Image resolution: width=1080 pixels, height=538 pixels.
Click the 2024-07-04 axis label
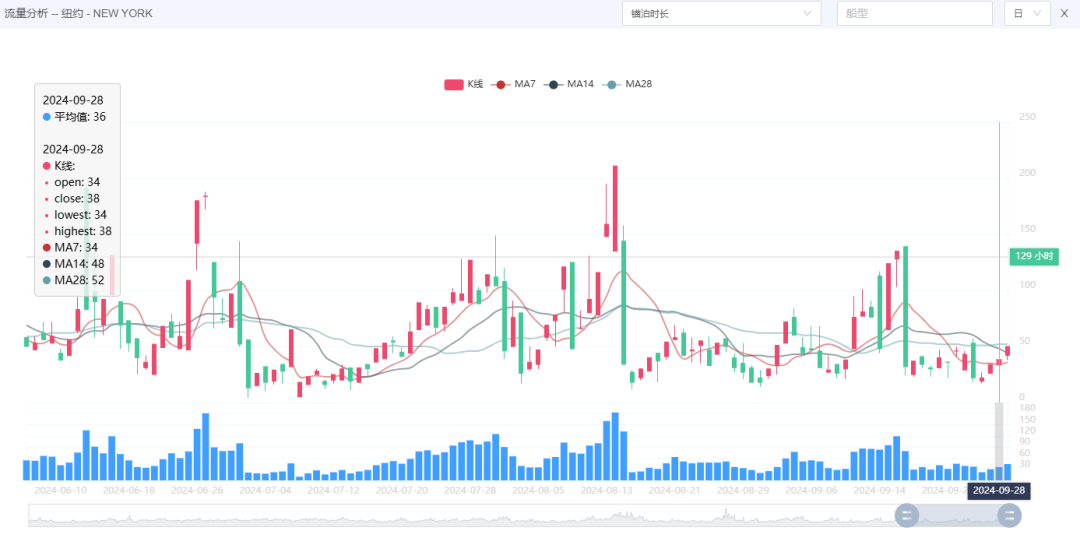pyautogui.click(x=265, y=490)
